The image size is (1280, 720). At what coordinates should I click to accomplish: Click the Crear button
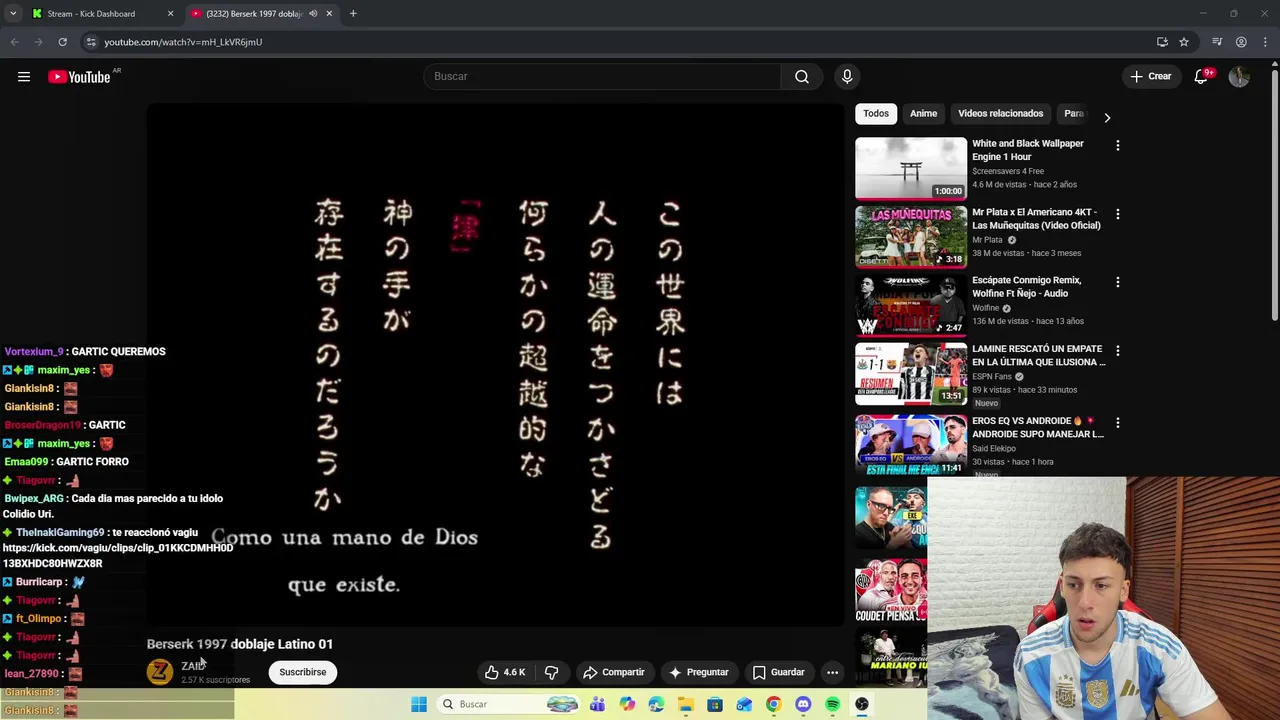[1150, 76]
